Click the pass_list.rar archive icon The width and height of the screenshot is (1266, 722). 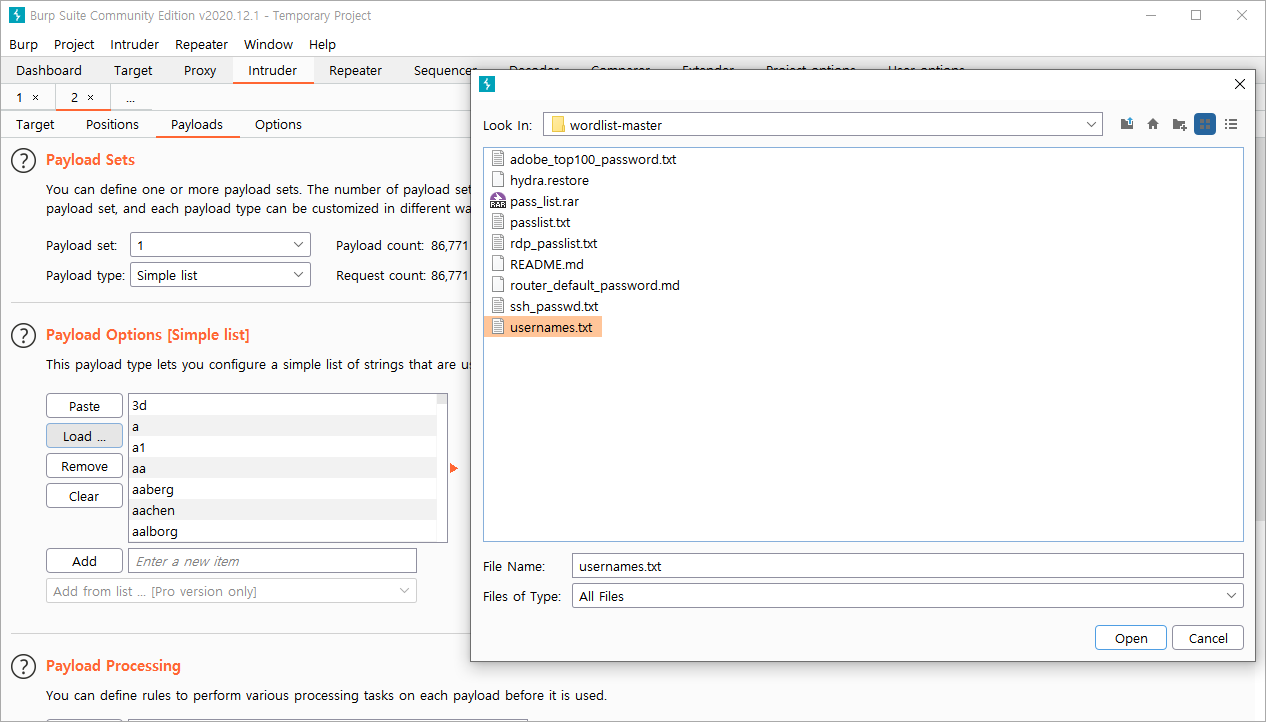coord(497,201)
